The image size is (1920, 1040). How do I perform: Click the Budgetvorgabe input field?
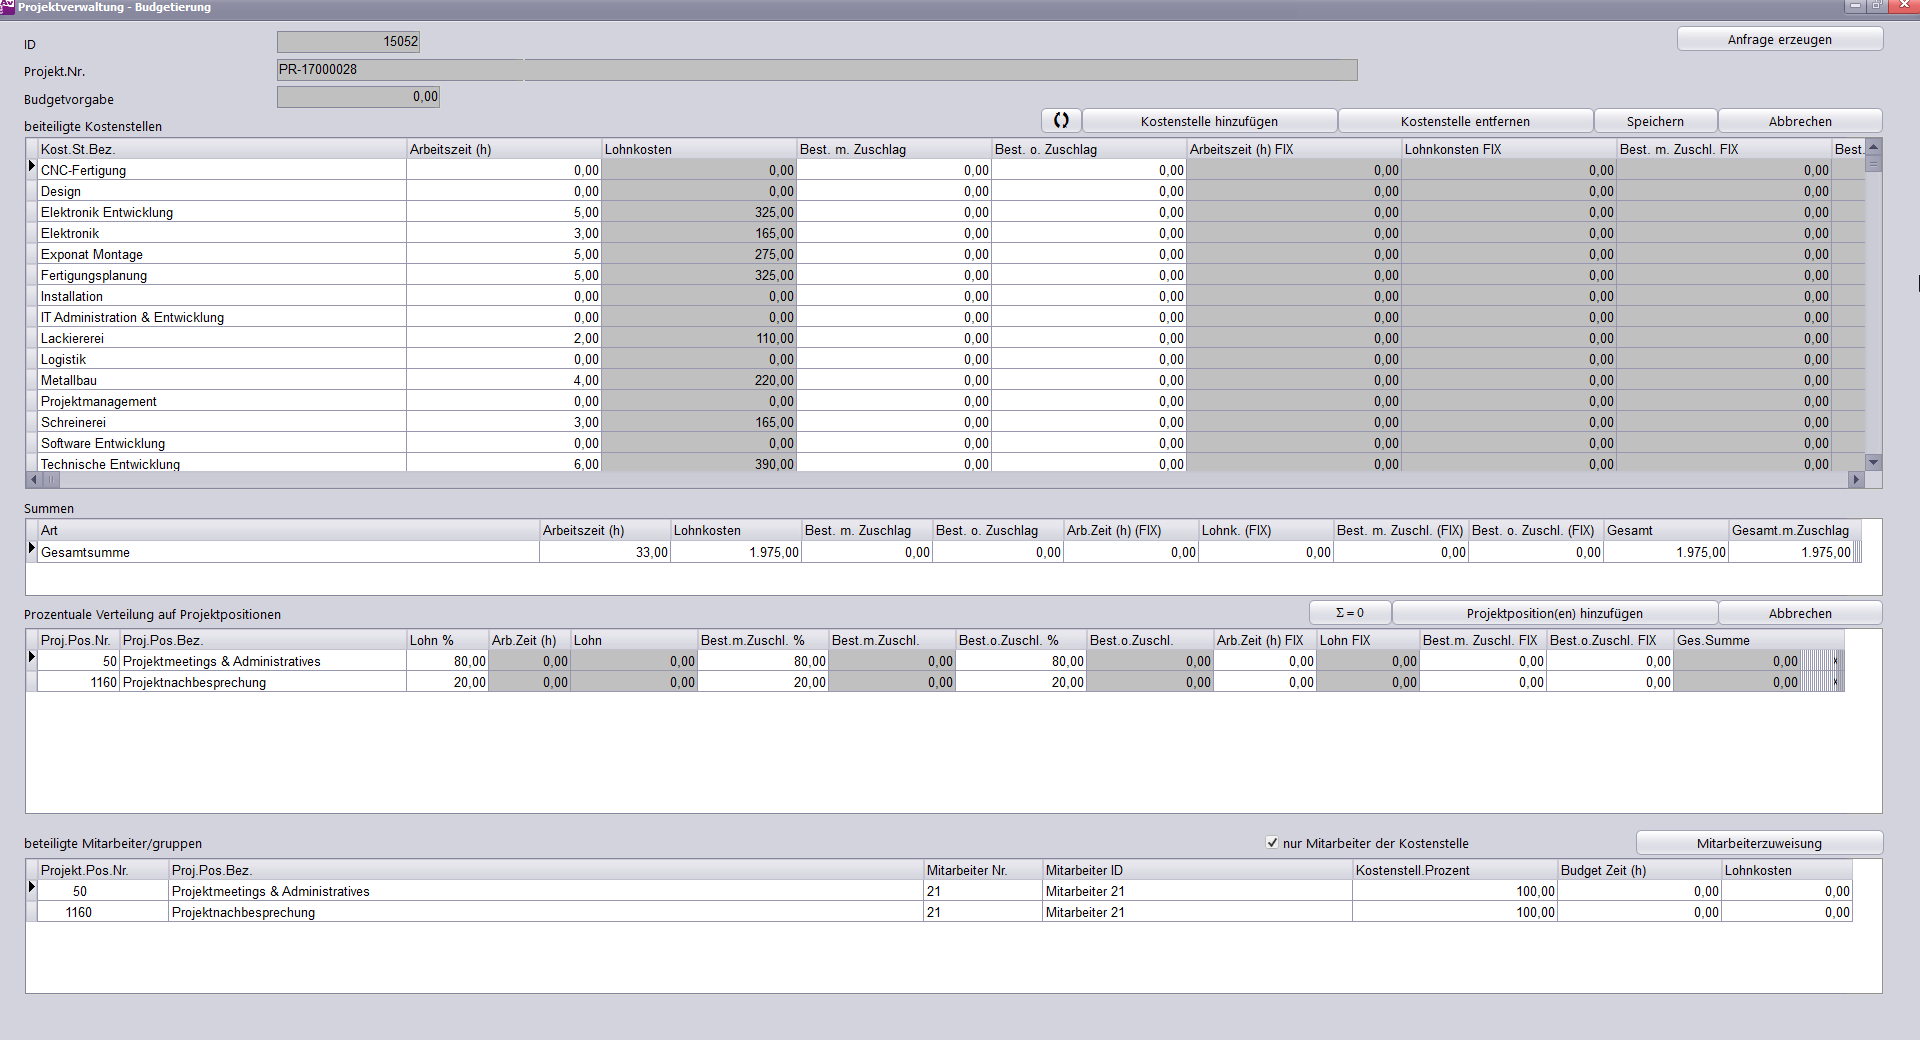point(358,97)
